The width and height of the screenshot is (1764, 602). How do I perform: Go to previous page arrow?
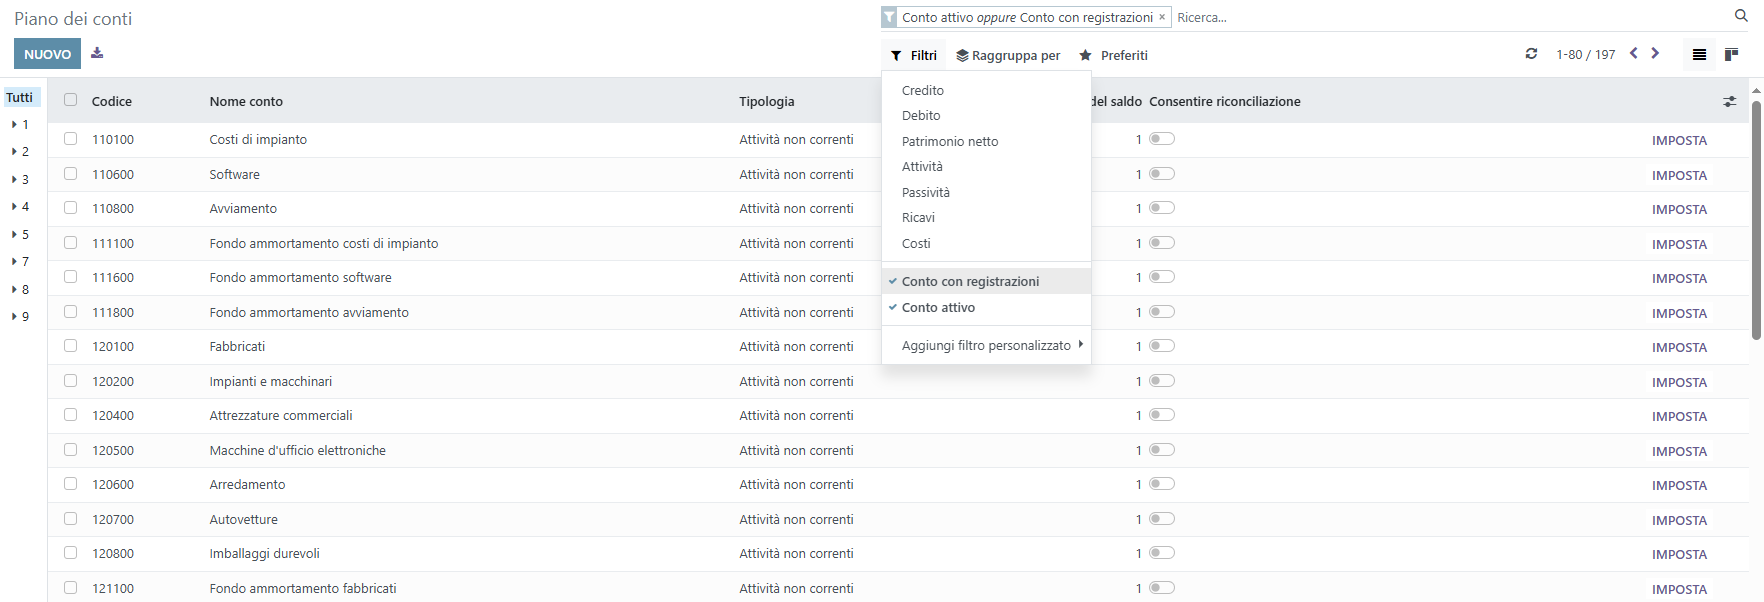1634,54
